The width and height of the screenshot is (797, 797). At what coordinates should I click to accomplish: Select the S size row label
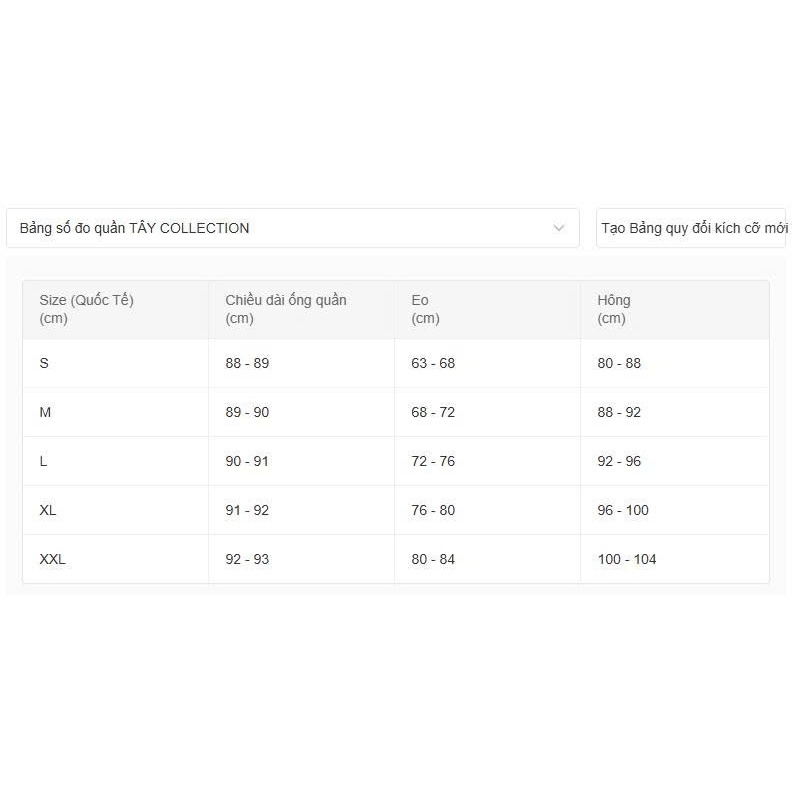click(44, 363)
